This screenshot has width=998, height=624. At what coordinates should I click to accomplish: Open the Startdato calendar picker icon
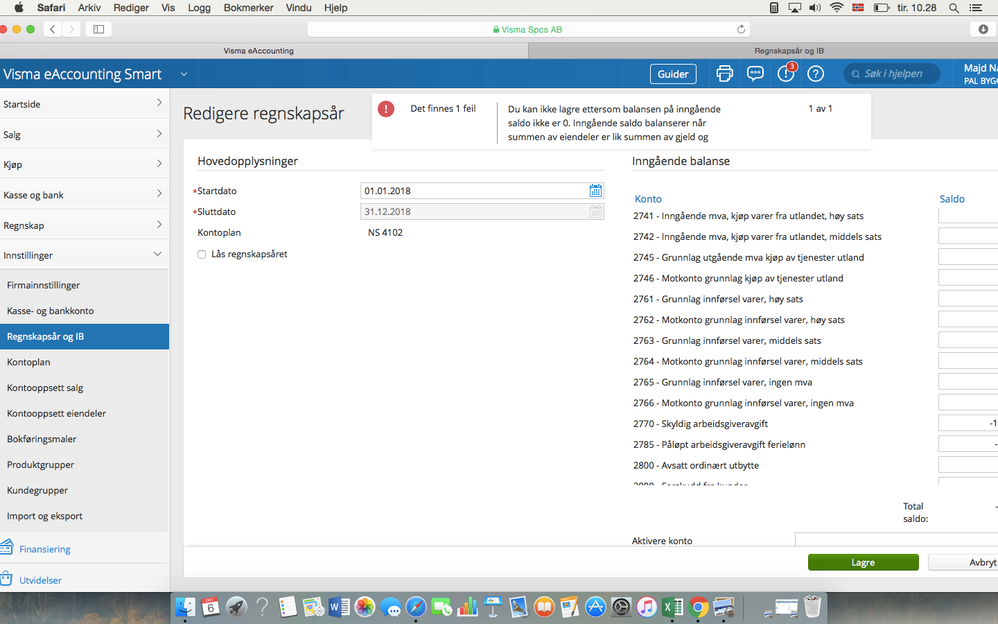coord(595,190)
